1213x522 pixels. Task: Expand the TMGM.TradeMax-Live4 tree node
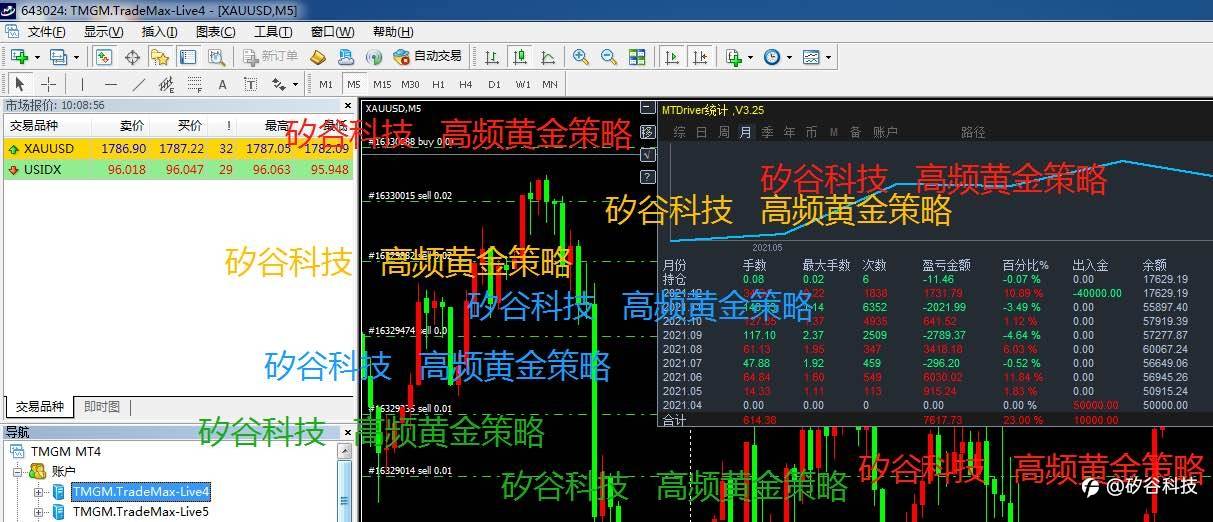39,492
